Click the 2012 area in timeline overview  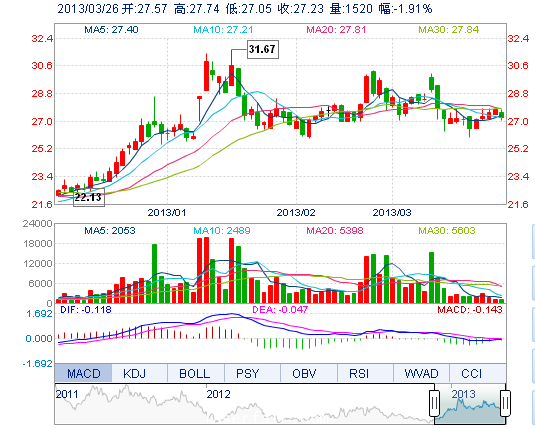(218, 394)
